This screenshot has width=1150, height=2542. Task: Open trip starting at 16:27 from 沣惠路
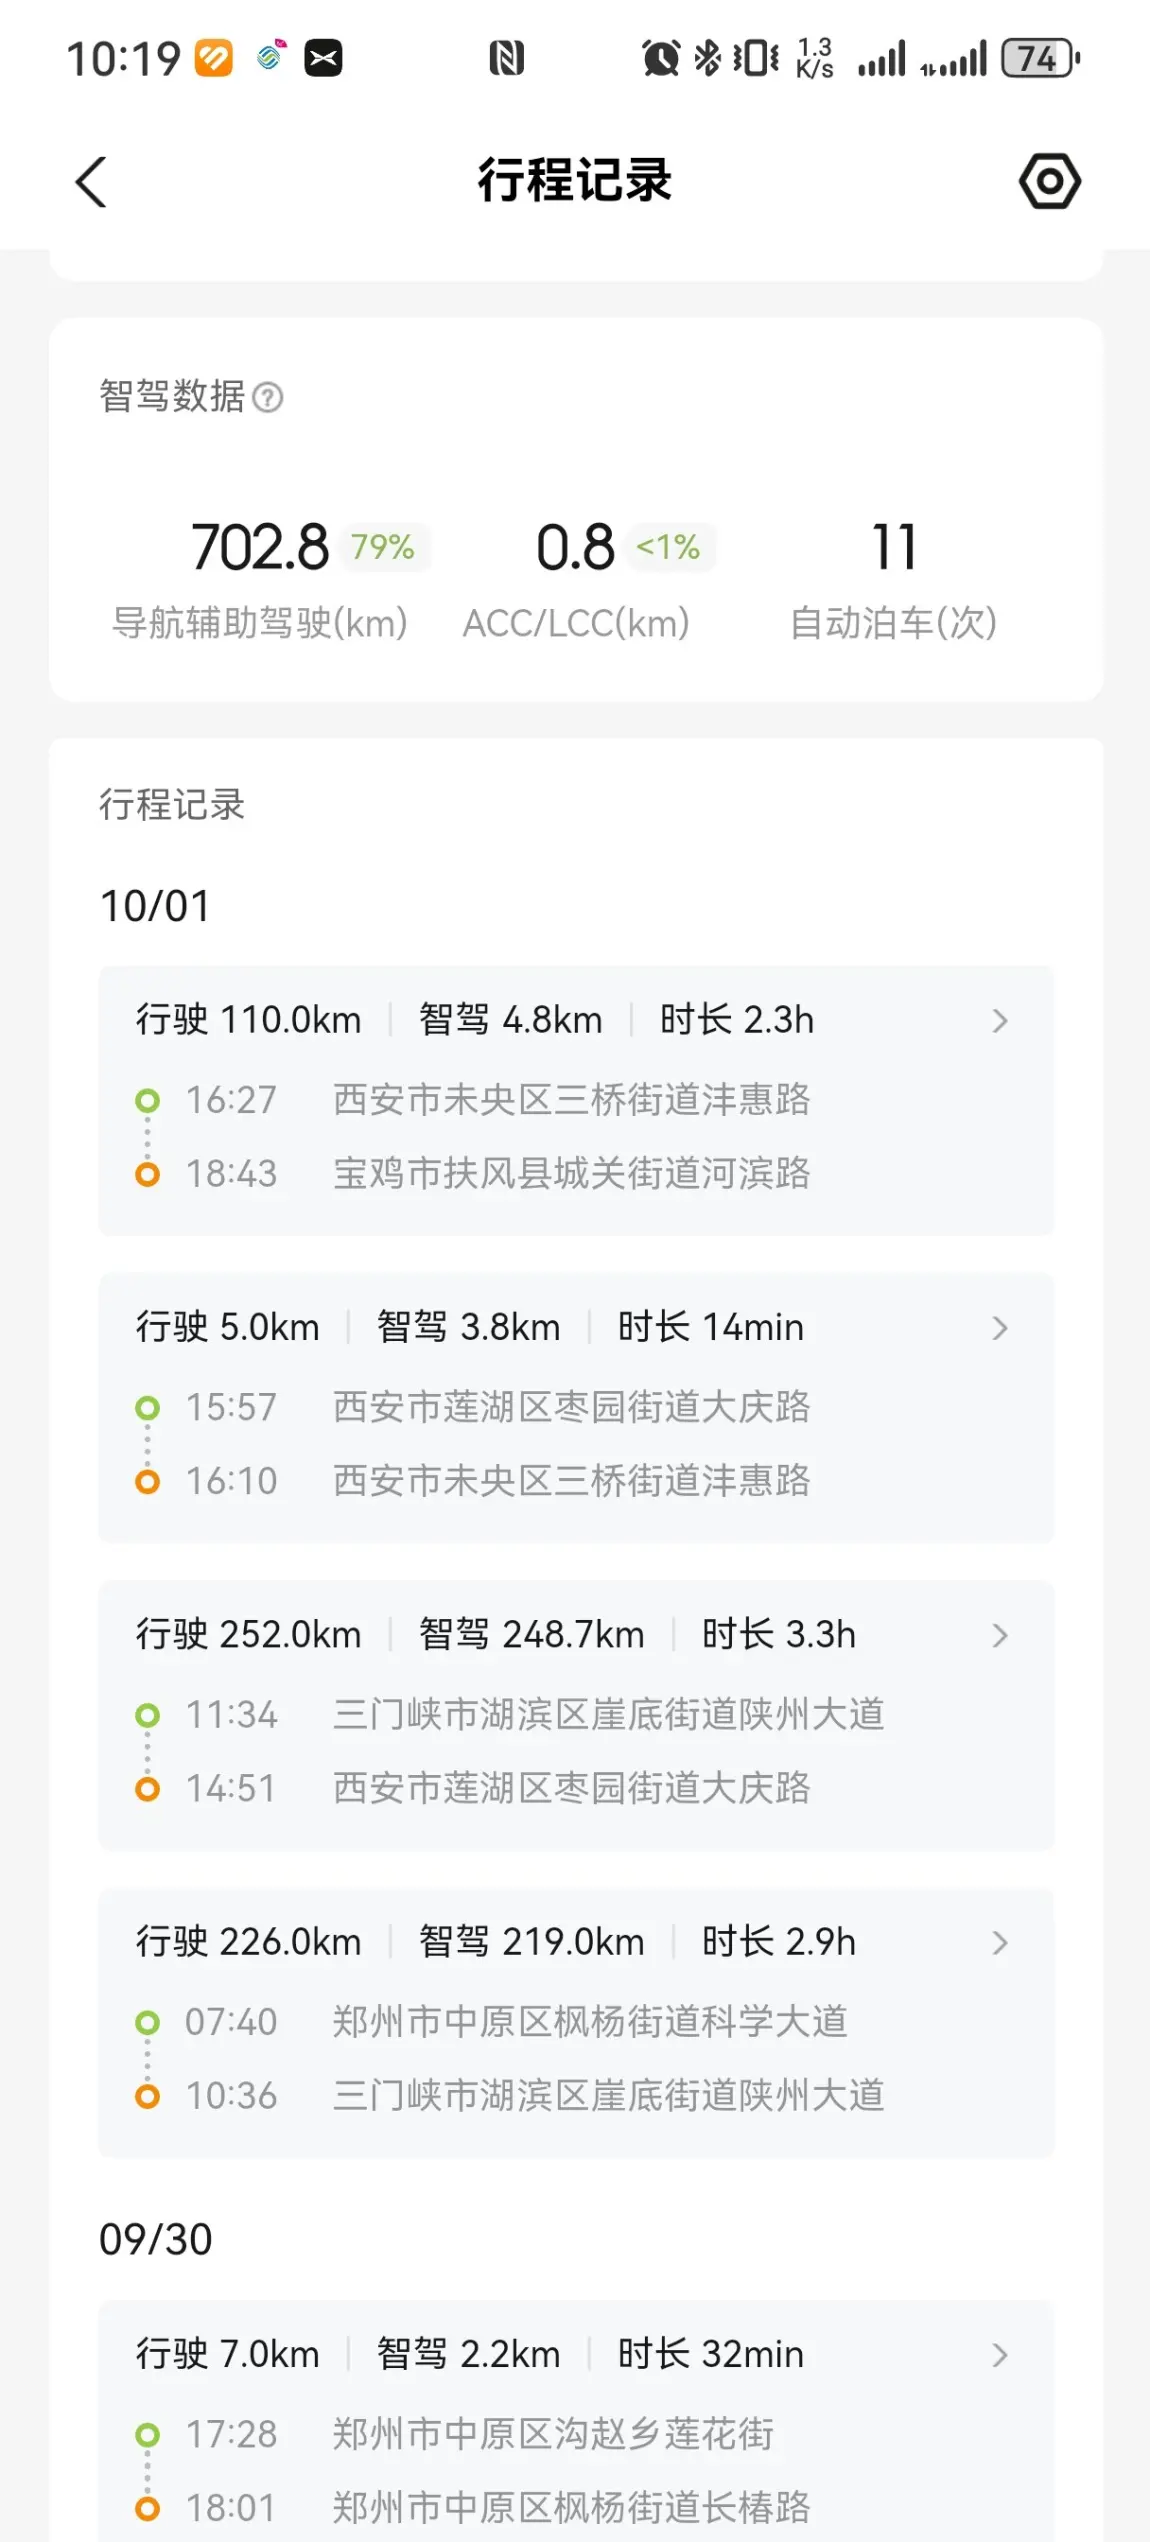pyautogui.click(x=570, y=1101)
